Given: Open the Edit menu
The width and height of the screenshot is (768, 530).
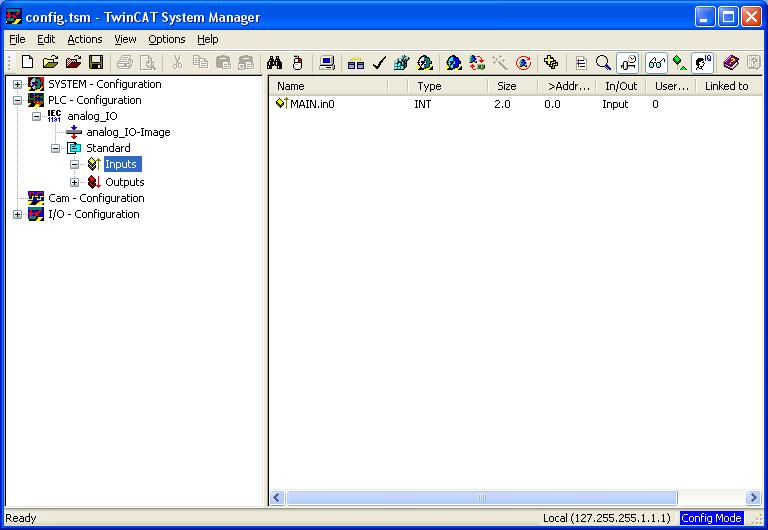Looking at the screenshot, I should [46, 39].
